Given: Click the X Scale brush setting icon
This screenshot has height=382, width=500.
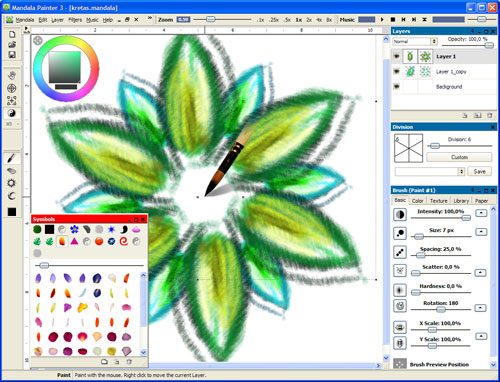Looking at the screenshot, I should (400, 327).
